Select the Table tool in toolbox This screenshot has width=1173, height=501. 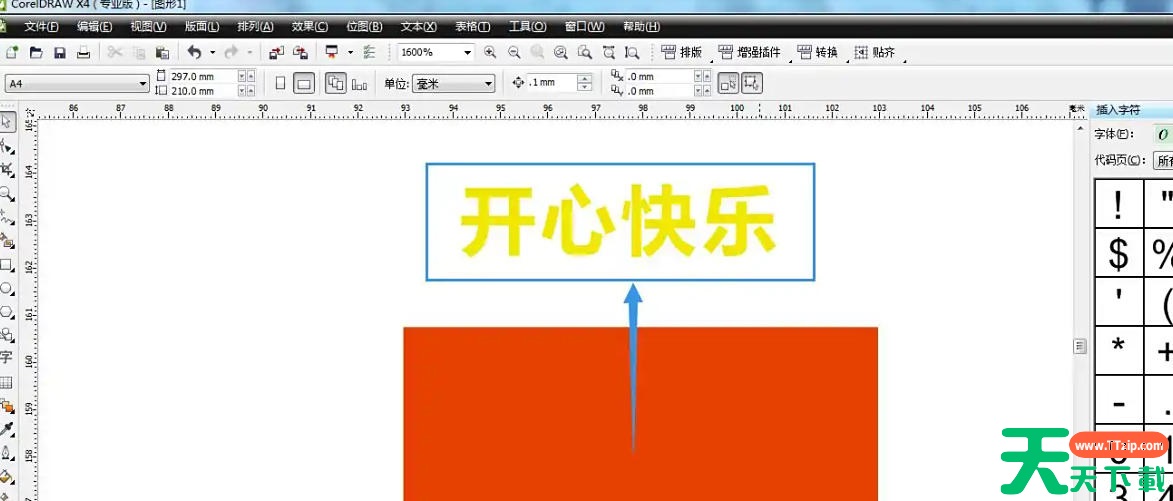coord(7,382)
